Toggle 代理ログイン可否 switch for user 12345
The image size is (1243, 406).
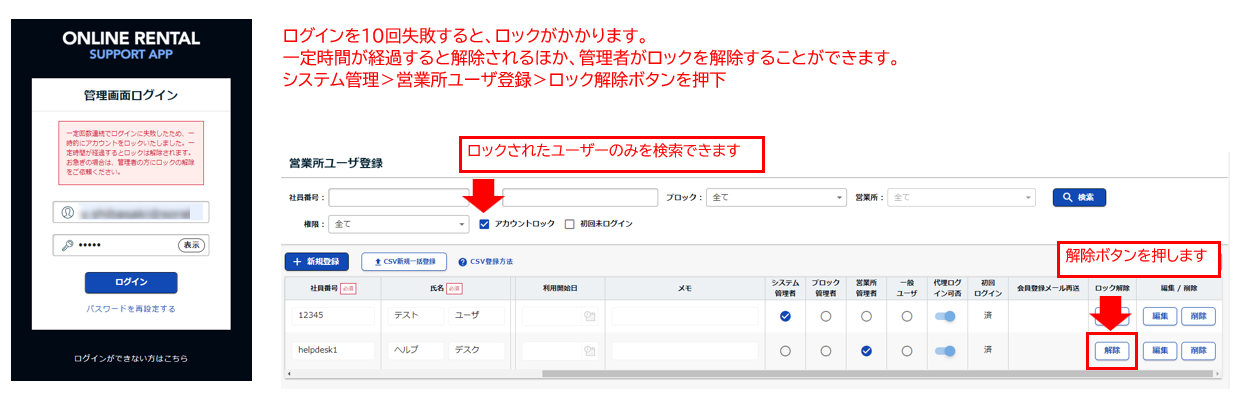tap(944, 316)
